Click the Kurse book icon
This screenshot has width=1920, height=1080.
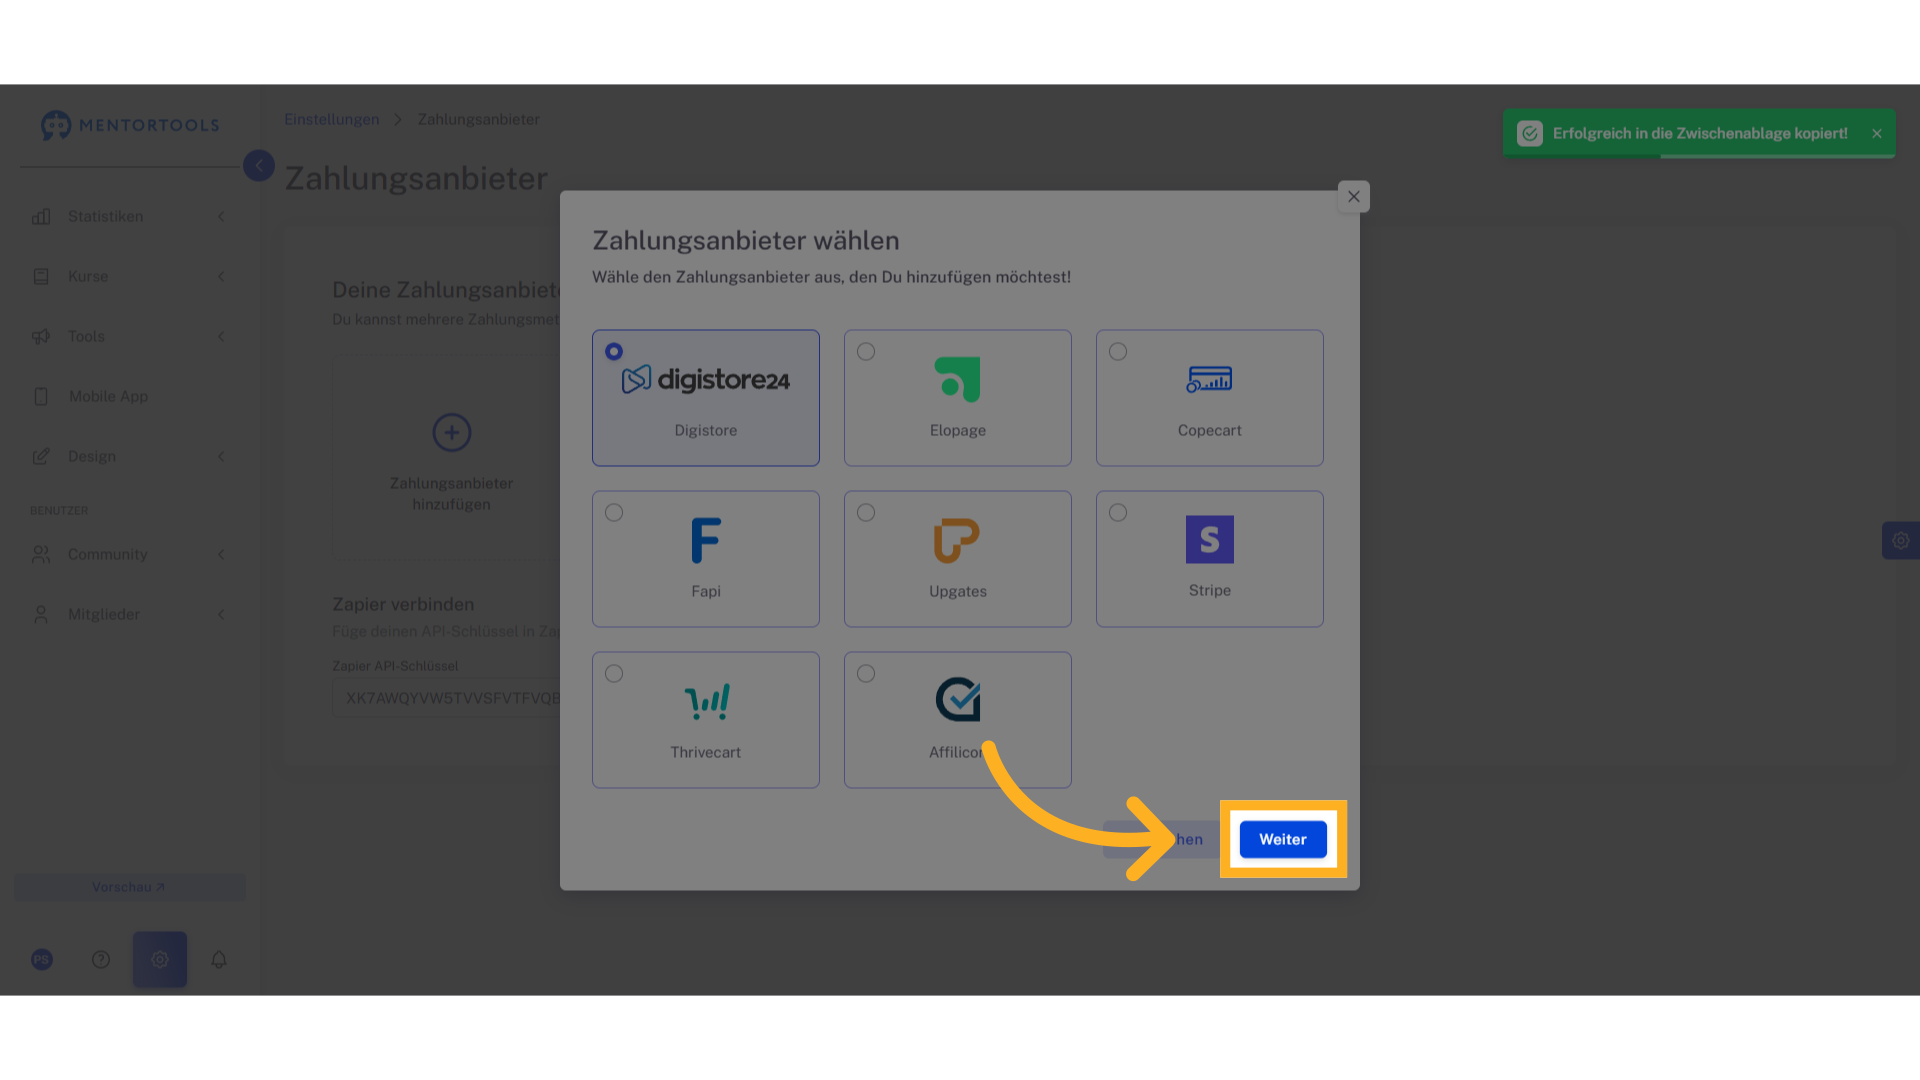[x=41, y=276]
